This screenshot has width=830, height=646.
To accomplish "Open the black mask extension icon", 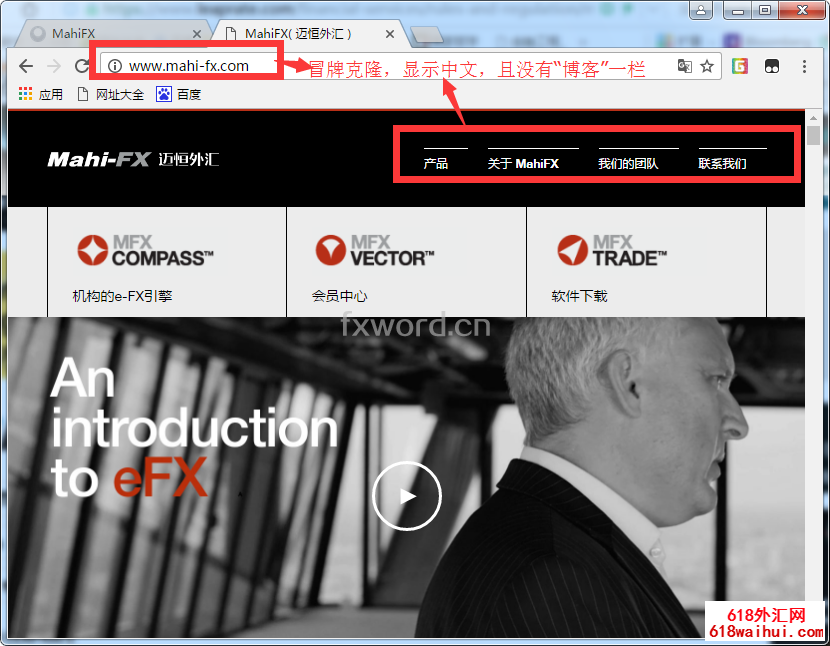I will [x=772, y=66].
